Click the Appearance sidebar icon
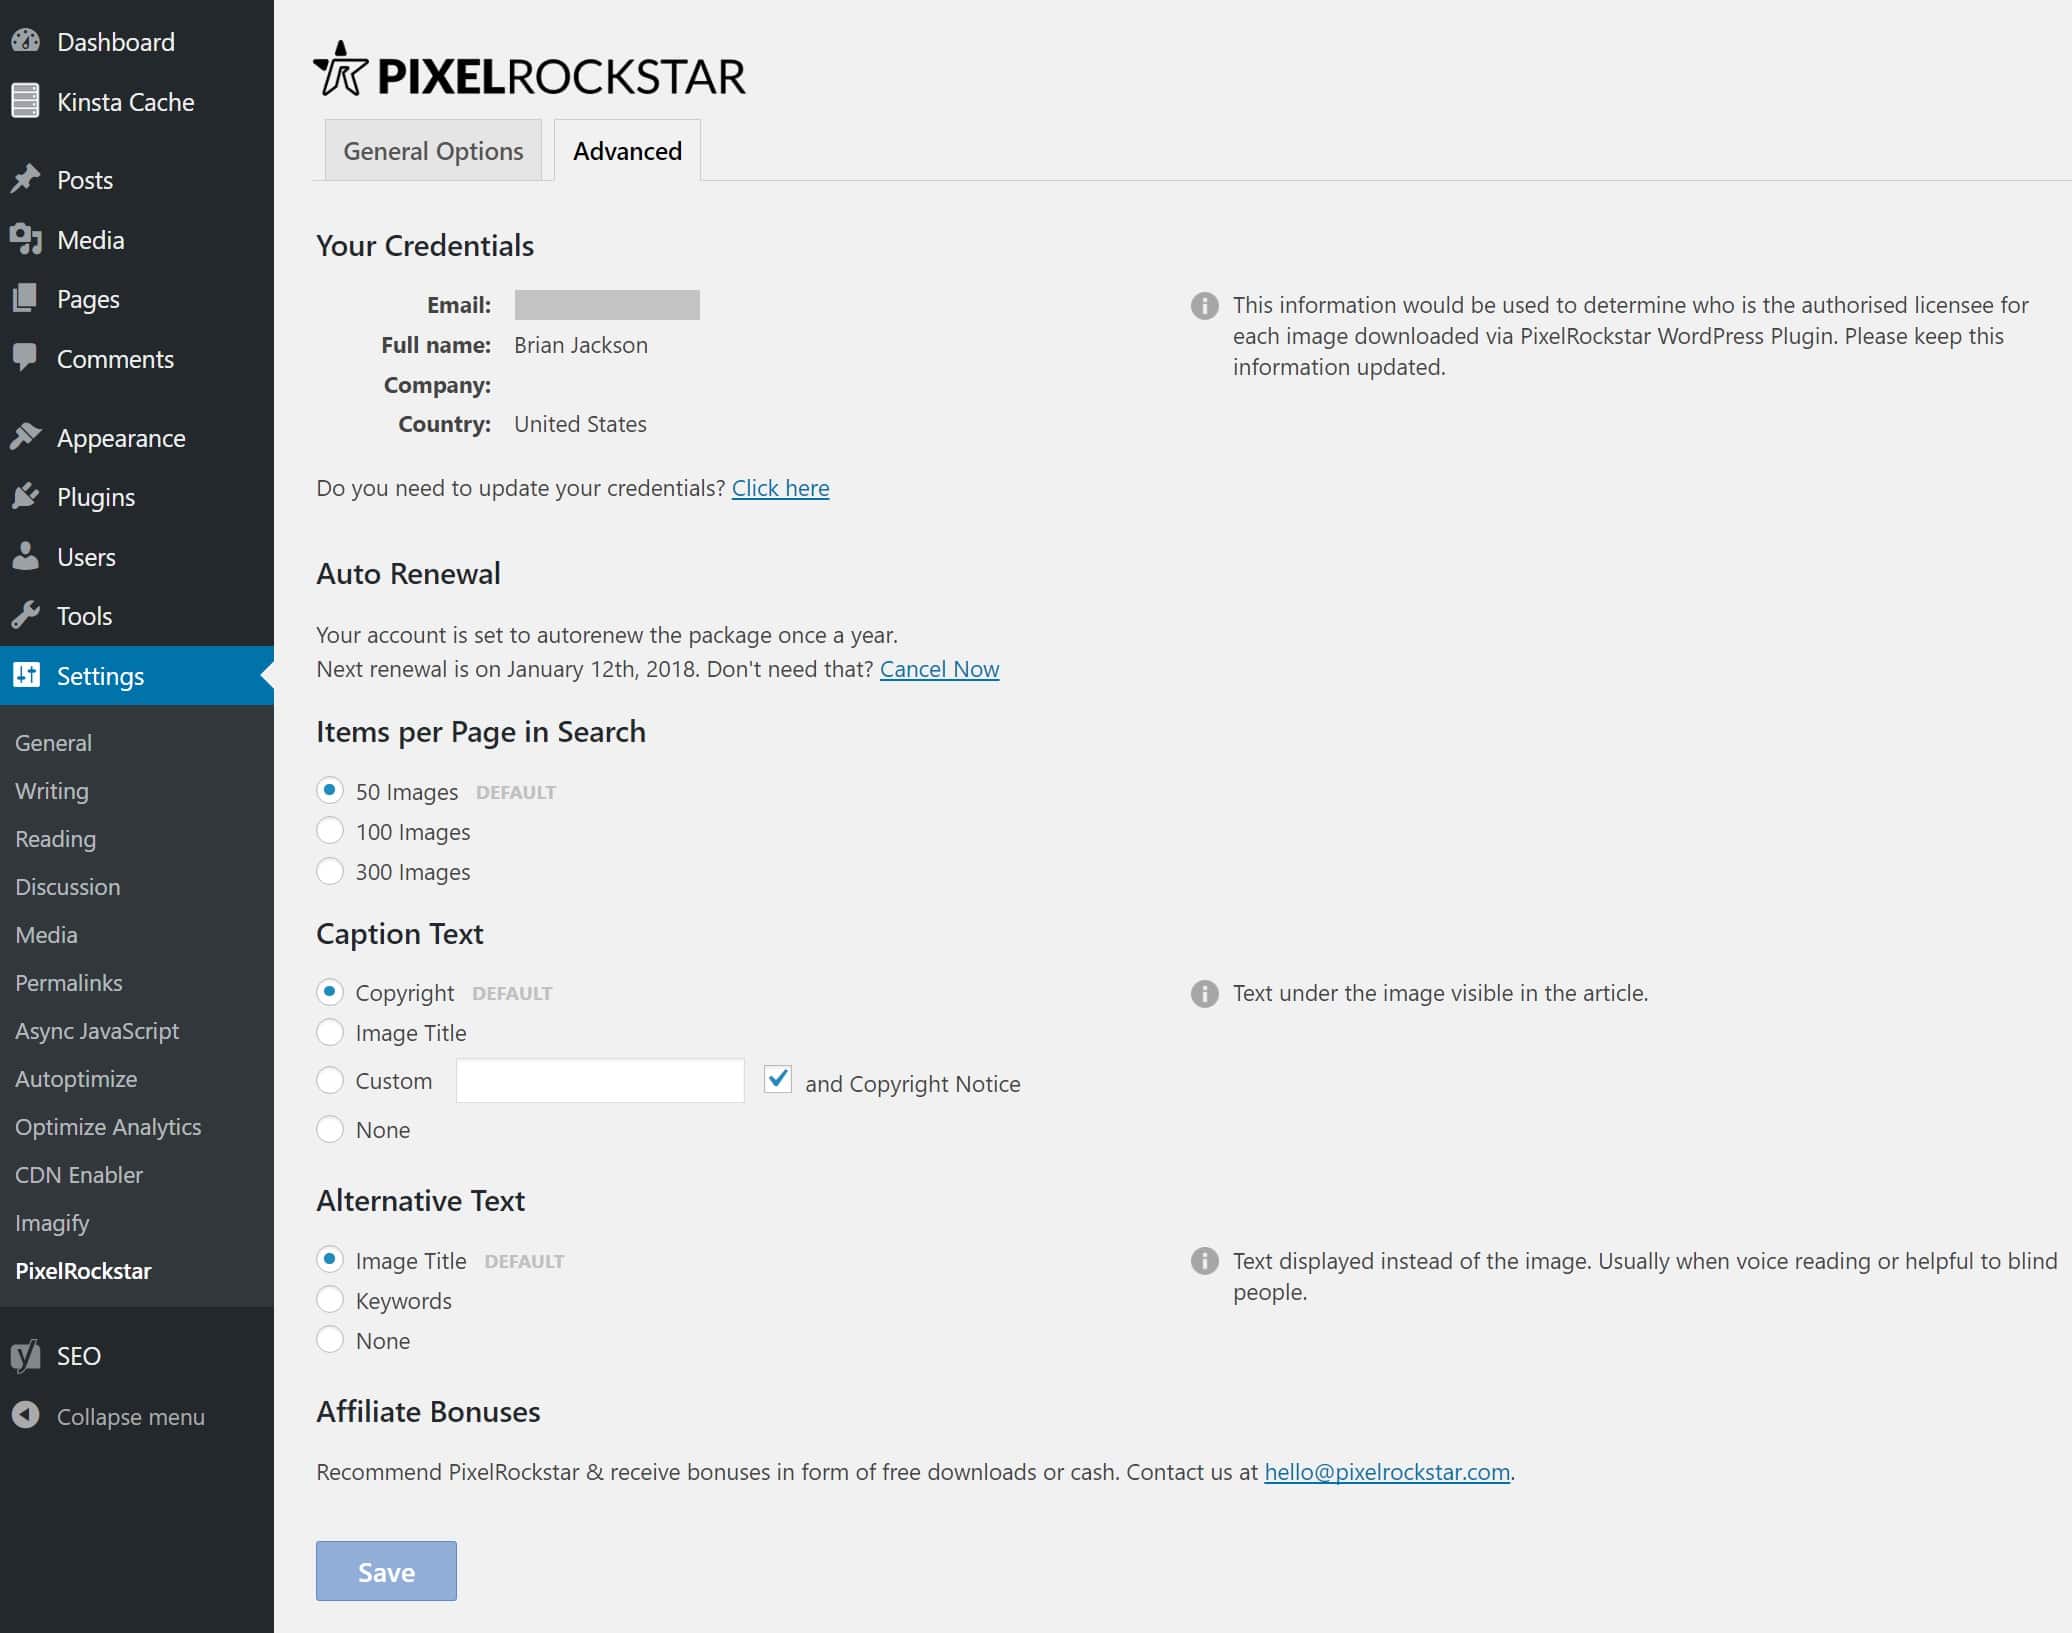The height and width of the screenshot is (1633, 2072). [x=25, y=436]
